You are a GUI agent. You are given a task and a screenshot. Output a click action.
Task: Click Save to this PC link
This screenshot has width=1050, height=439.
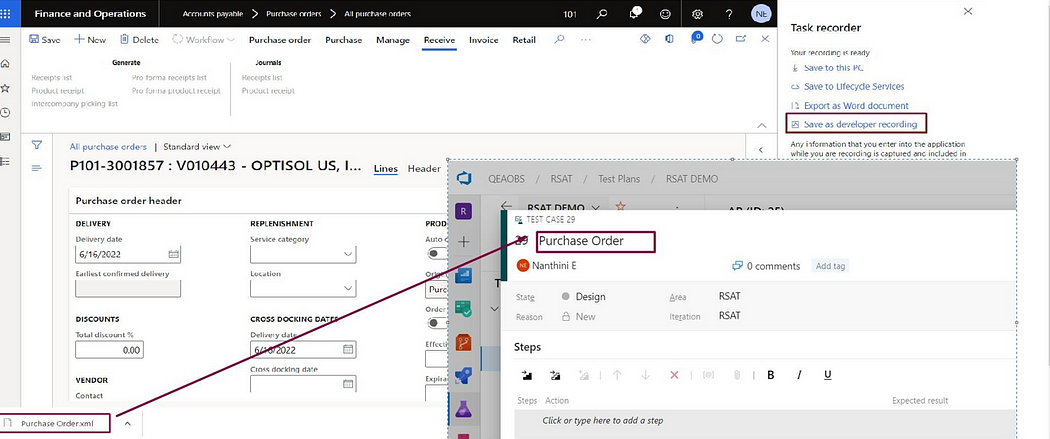[x=833, y=68]
